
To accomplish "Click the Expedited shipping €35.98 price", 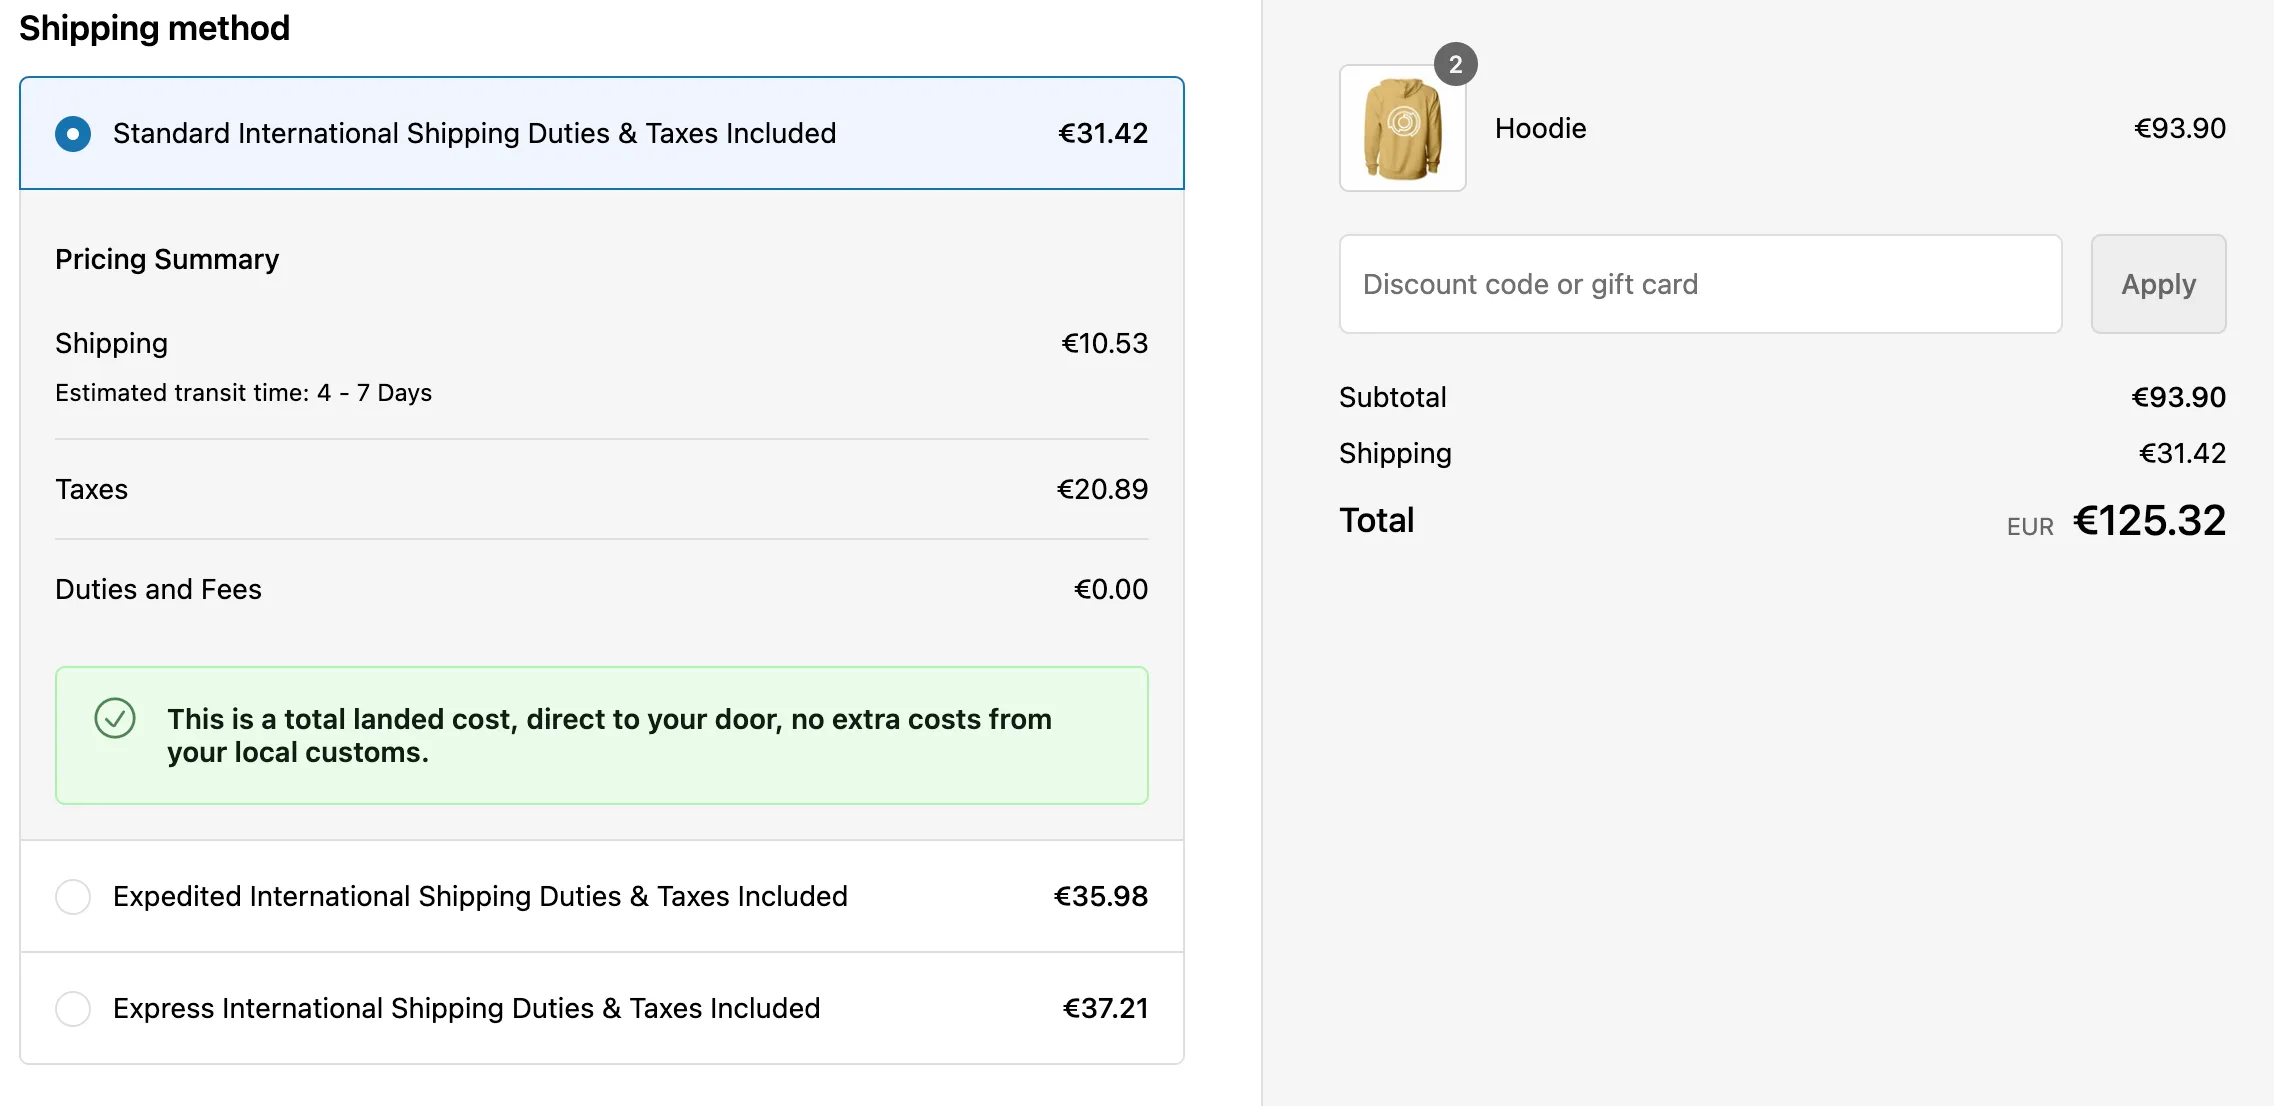I will (x=1100, y=897).
